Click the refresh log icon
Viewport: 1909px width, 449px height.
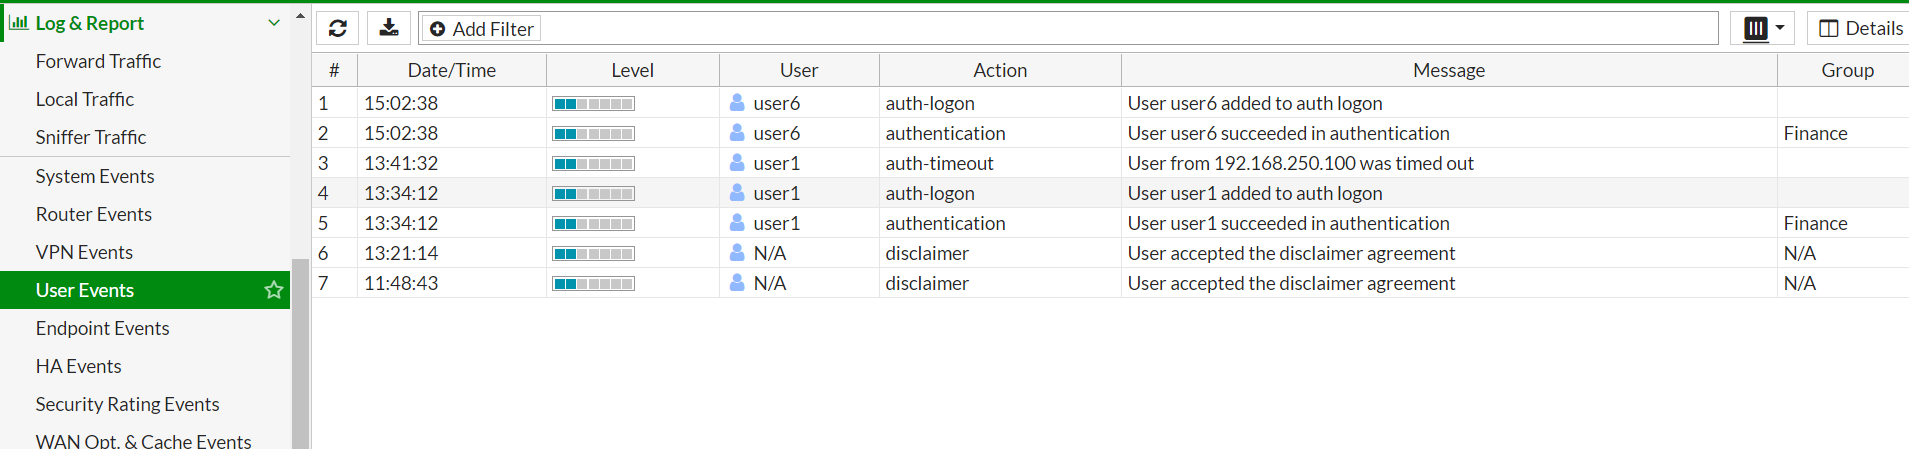point(338,28)
